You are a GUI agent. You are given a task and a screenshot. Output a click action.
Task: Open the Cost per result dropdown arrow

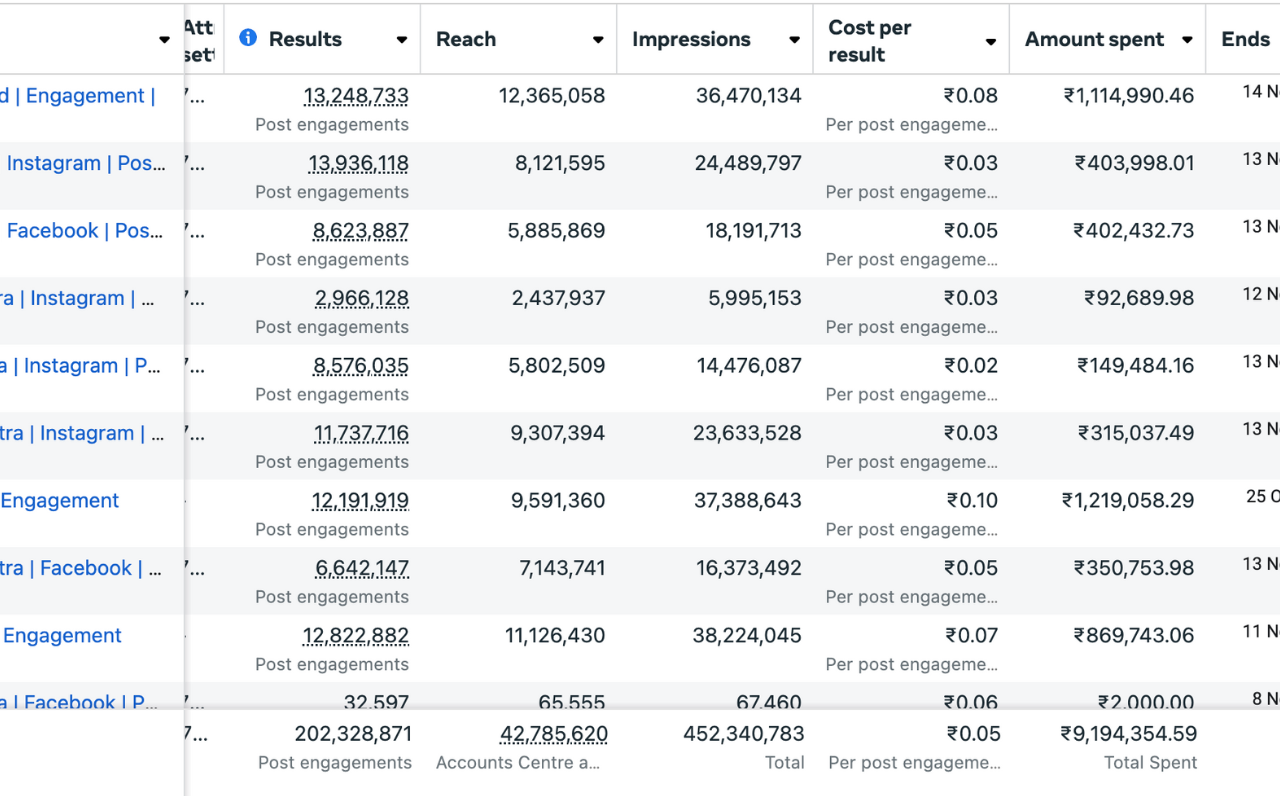(990, 42)
